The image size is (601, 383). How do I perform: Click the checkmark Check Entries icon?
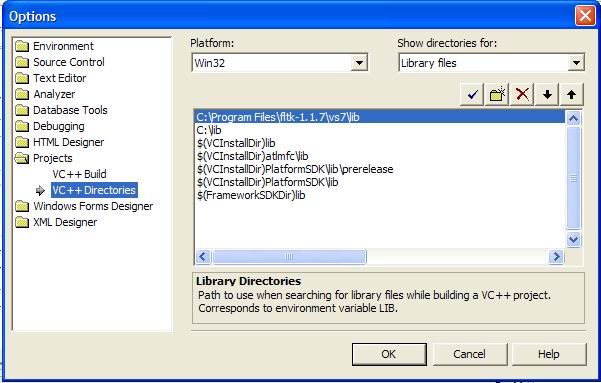point(472,94)
